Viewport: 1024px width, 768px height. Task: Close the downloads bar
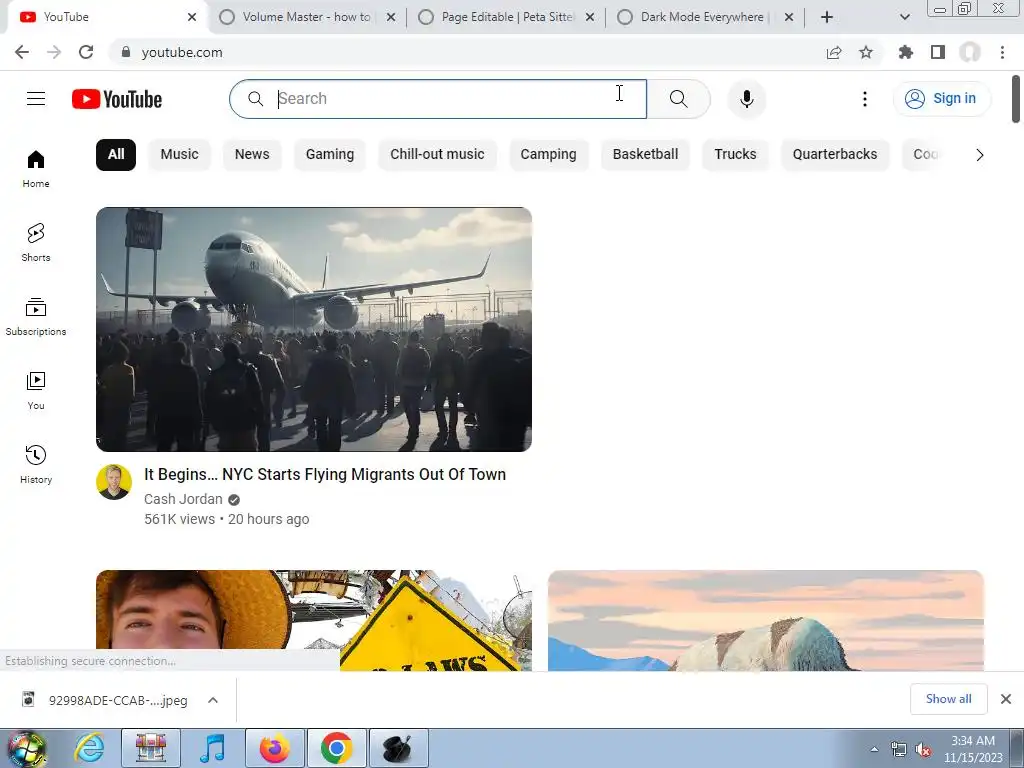pyautogui.click(x=1006, y=699)
